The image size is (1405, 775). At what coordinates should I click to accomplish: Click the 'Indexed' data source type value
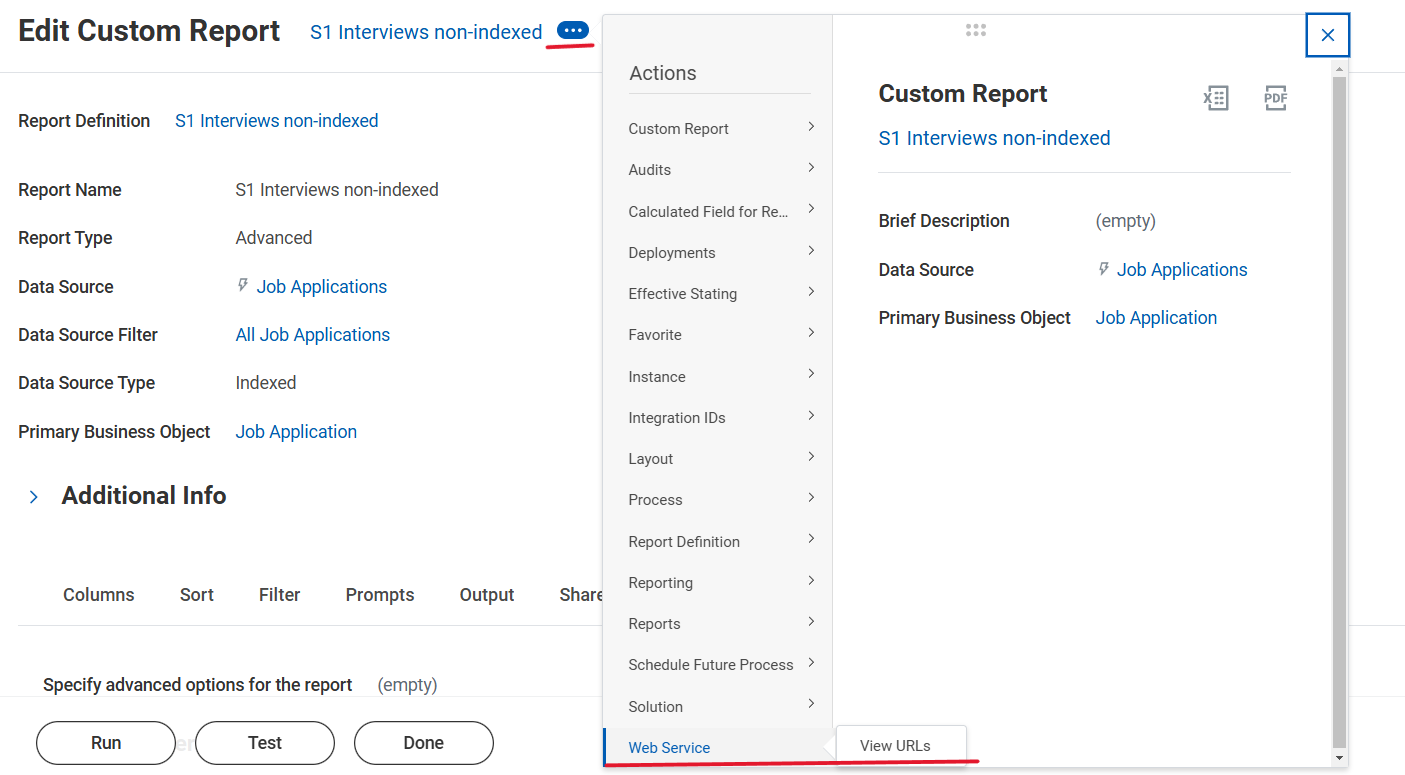click(x=266, y=383)
